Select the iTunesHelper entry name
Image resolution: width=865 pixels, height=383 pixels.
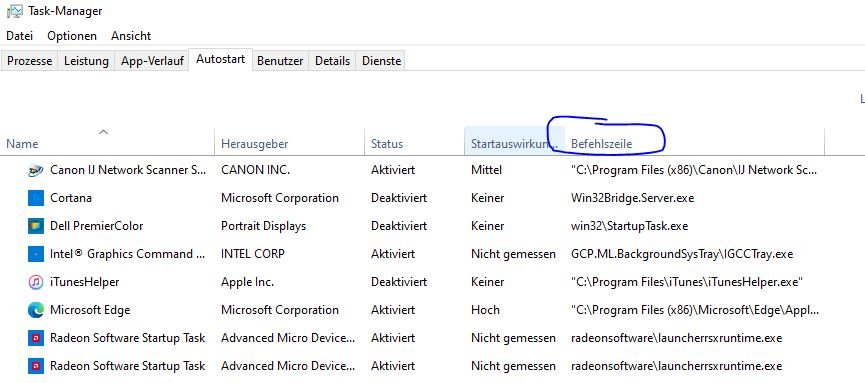[x=84, y=283]
